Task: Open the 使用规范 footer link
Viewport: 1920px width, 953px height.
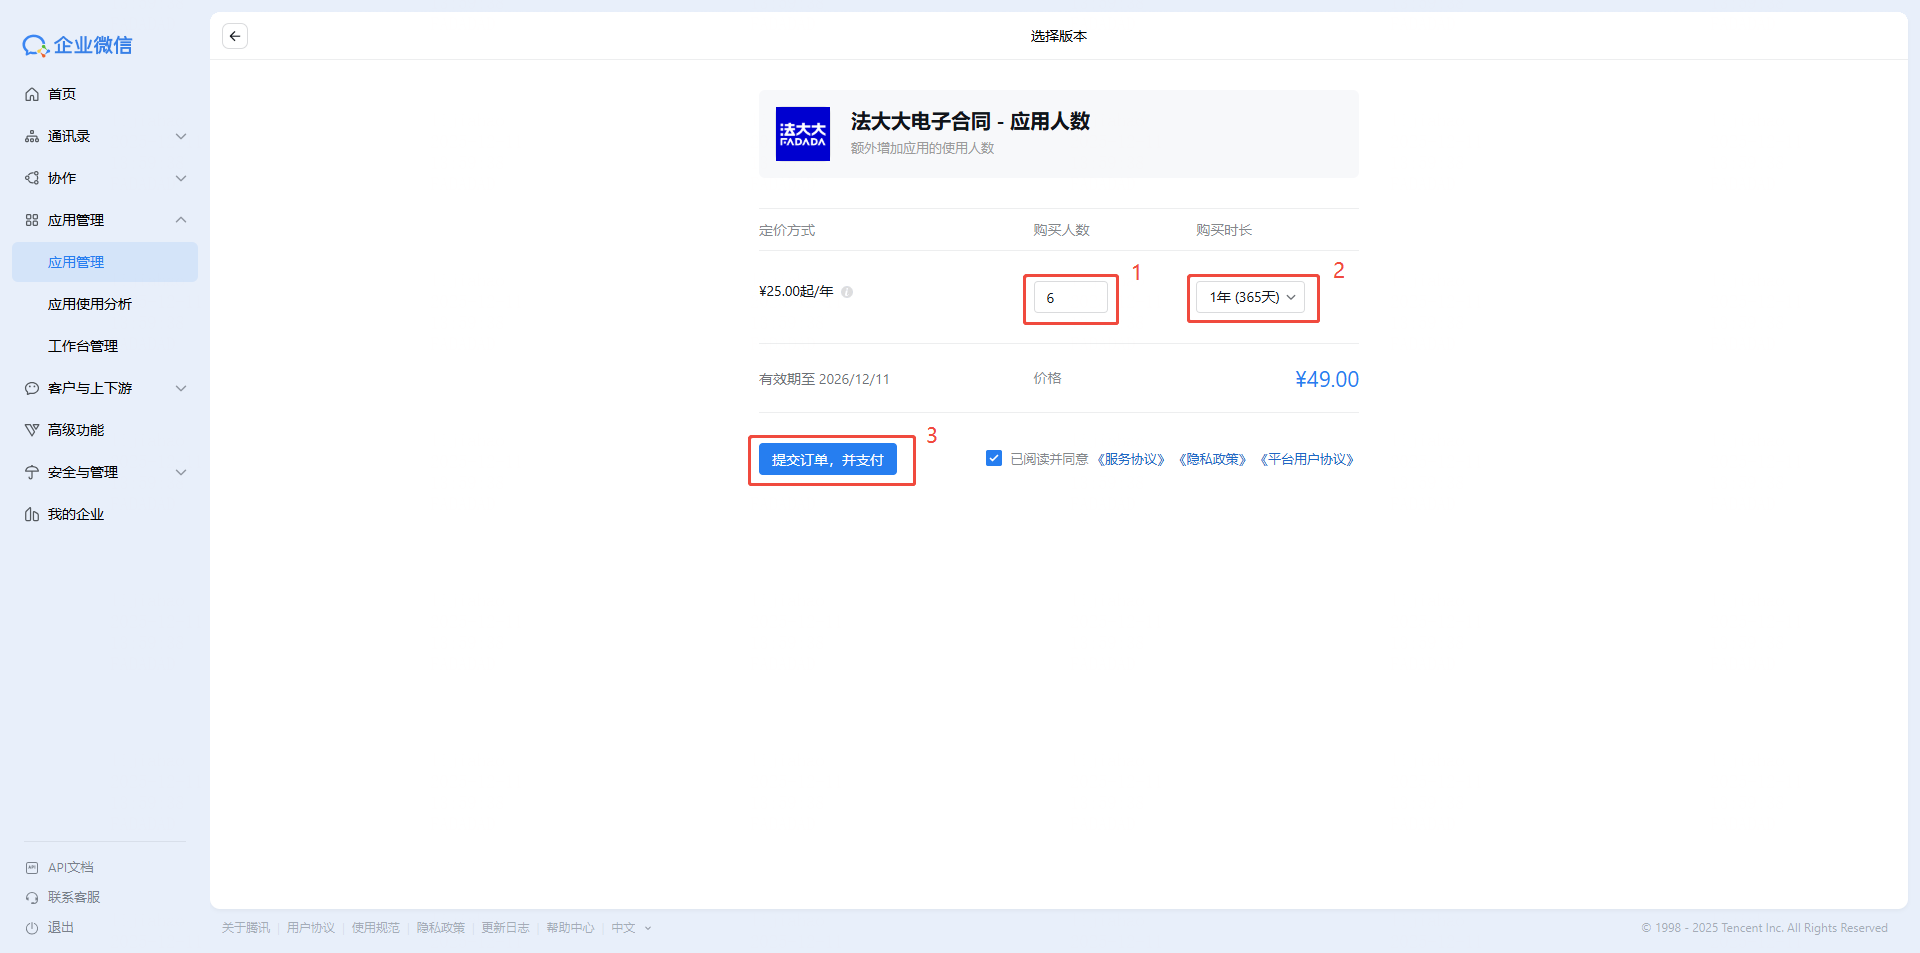Action: click(376, 928)
